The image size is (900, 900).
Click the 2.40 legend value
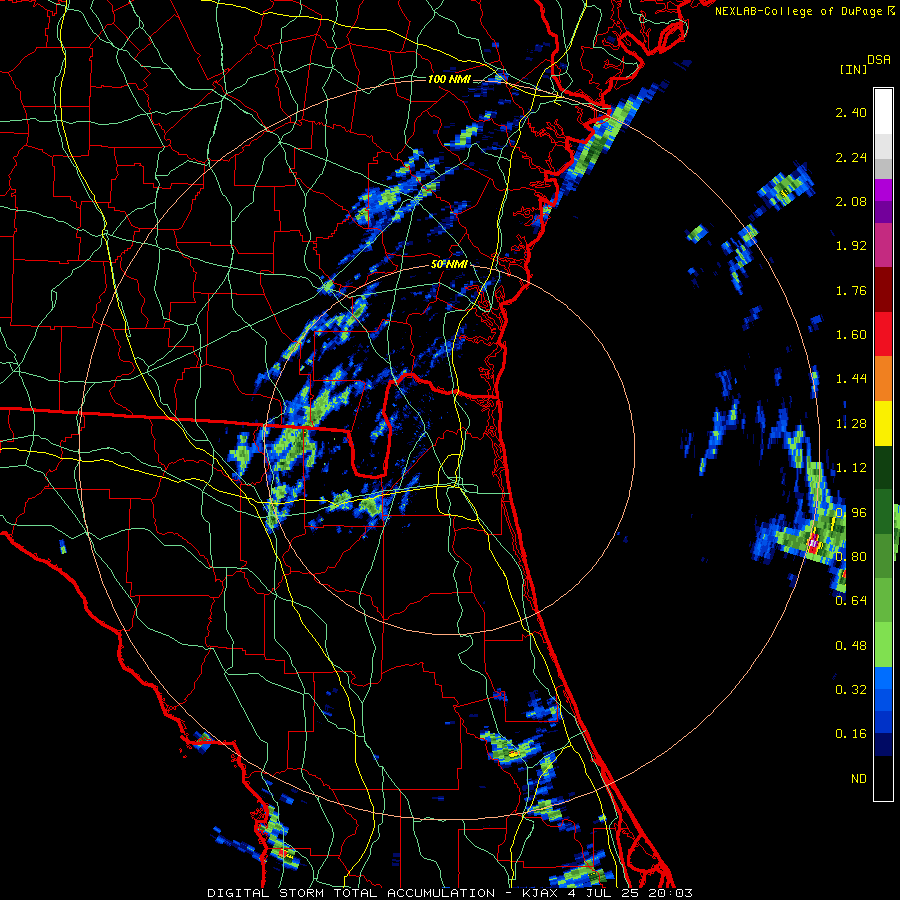click(851, 112)
